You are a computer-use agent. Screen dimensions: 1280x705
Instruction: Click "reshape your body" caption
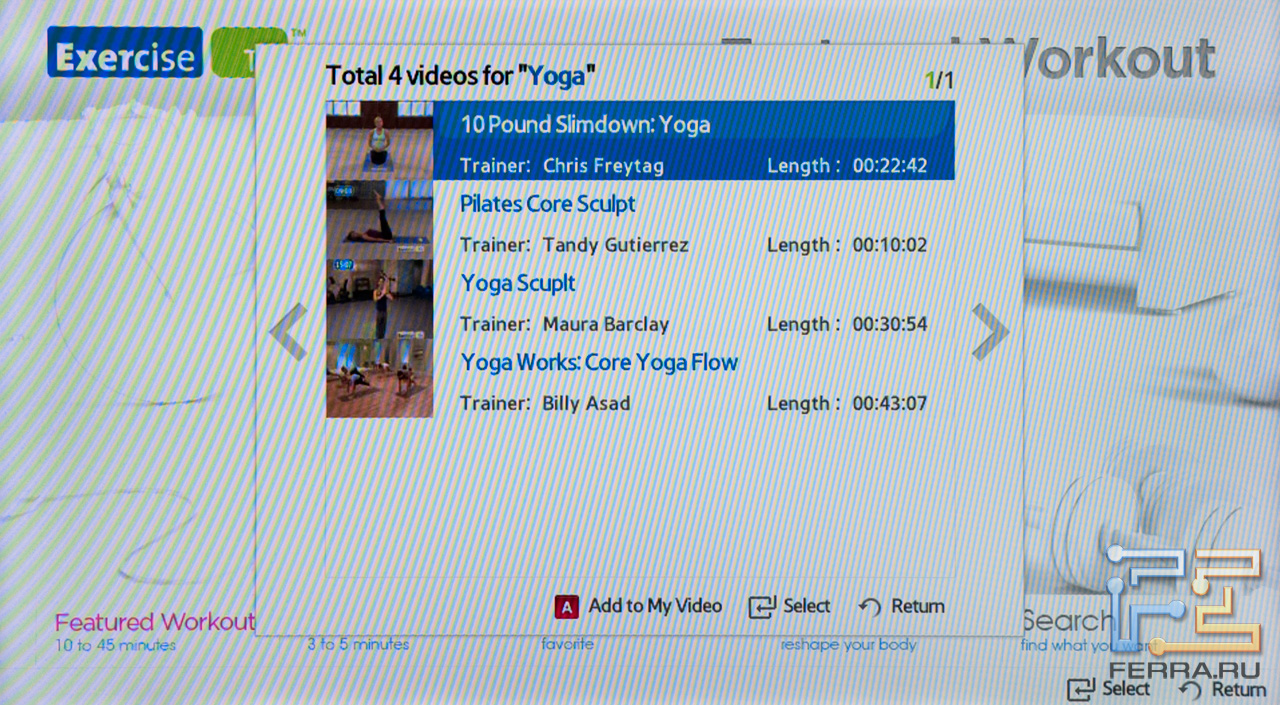[848, 645]
